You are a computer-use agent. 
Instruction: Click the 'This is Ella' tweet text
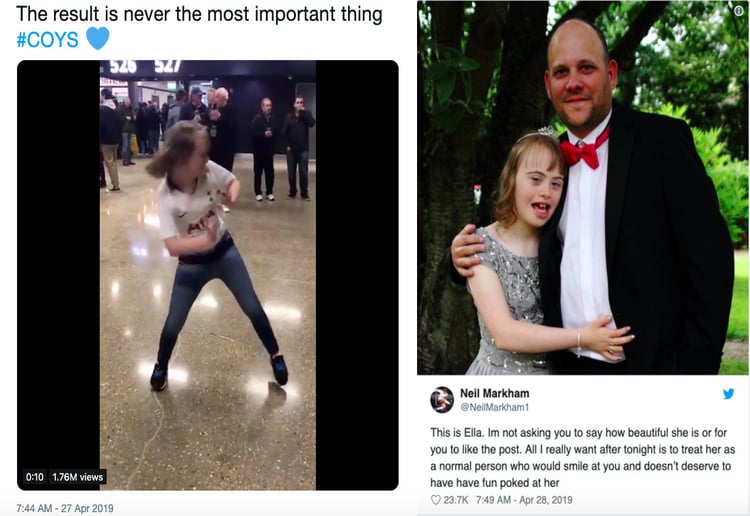pyautogui.click(x=582, y=458)
